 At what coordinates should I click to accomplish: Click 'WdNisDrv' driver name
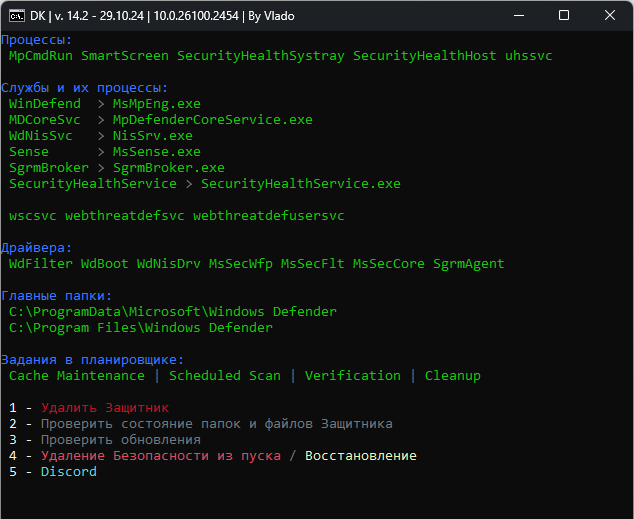click(169, 264)
